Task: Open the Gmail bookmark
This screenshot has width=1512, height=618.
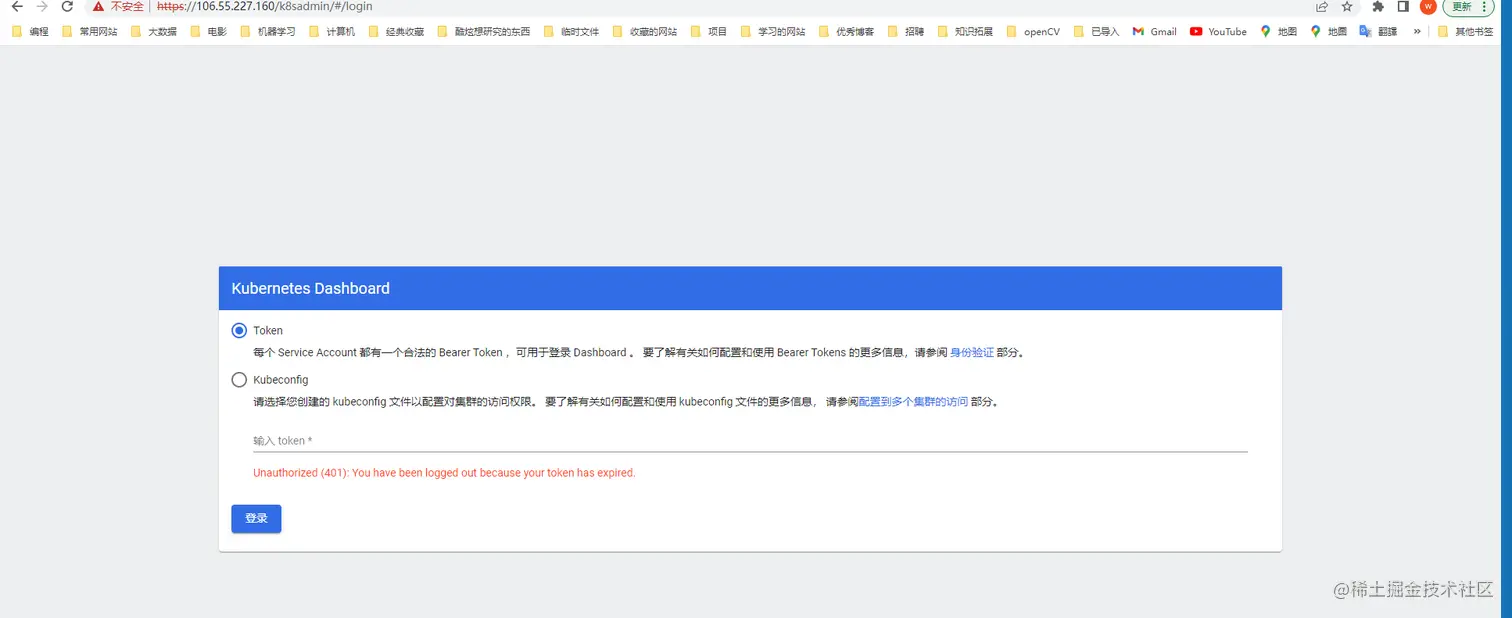Action: (1154, 31)
